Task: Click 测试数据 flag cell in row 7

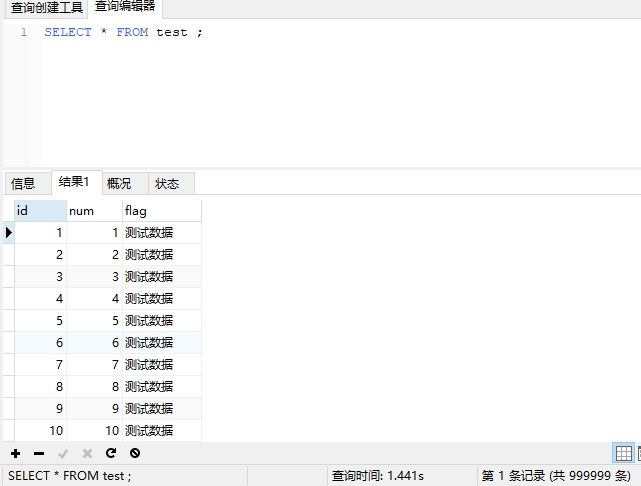Action: coord(162,365)
